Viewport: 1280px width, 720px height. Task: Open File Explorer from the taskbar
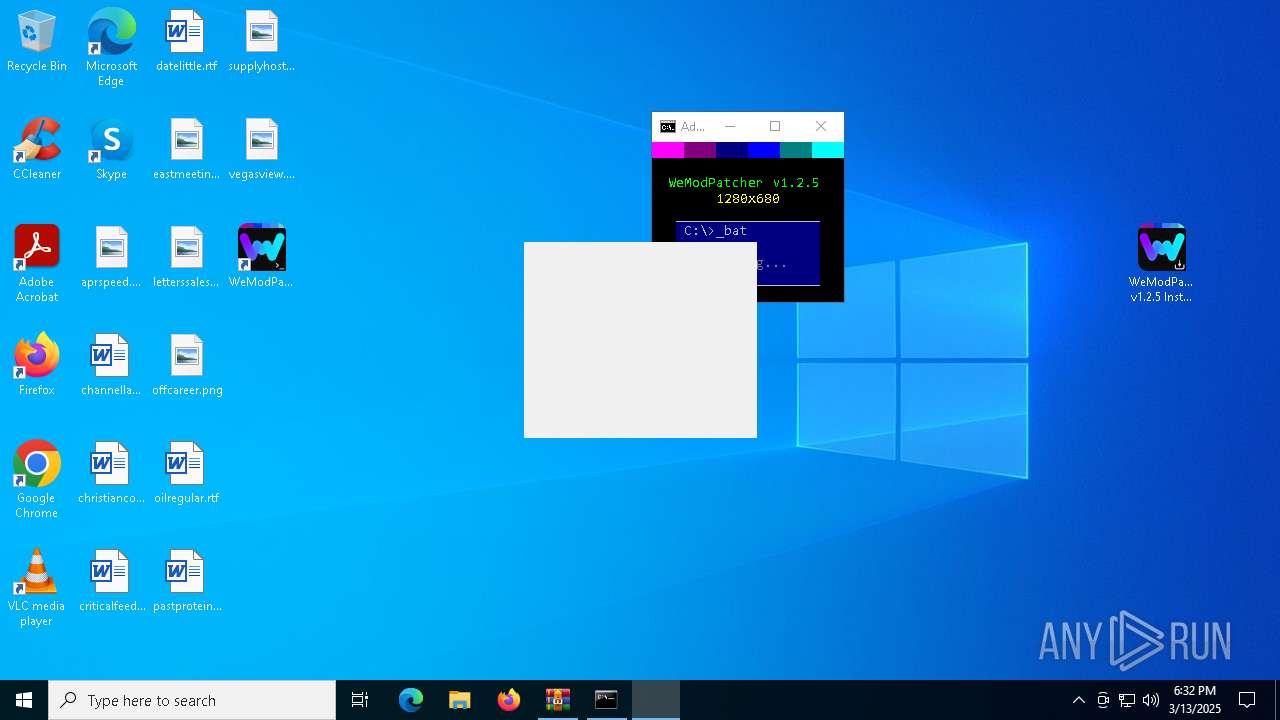(459, 700)
